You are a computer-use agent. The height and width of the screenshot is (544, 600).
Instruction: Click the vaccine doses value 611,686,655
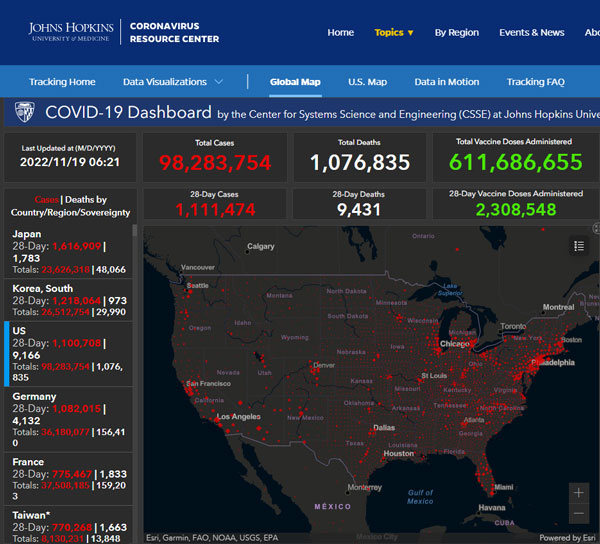[x=515, y=162]
